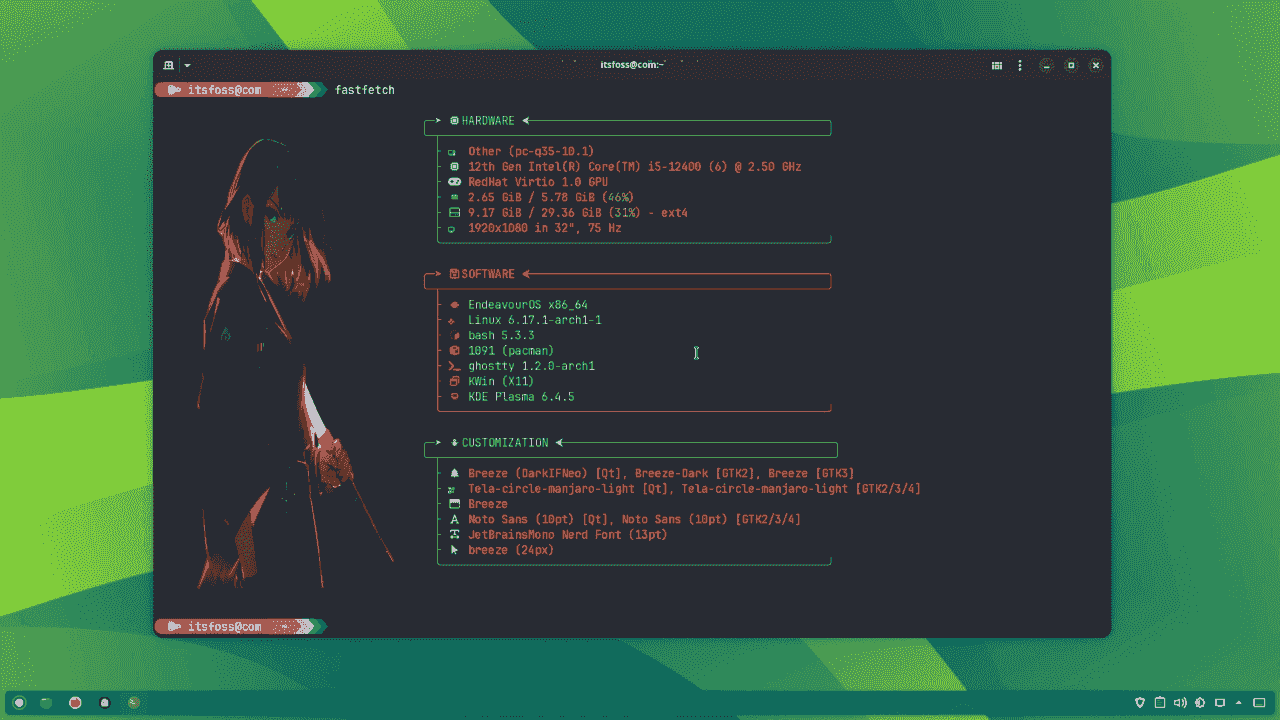
Task: Expand the new-tab dropdown arrow in header
Action: click(187, 66)
